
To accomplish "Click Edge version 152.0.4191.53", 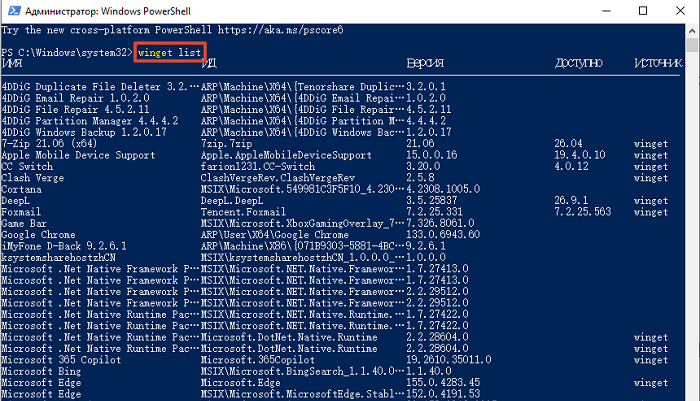I will point(443,394).
